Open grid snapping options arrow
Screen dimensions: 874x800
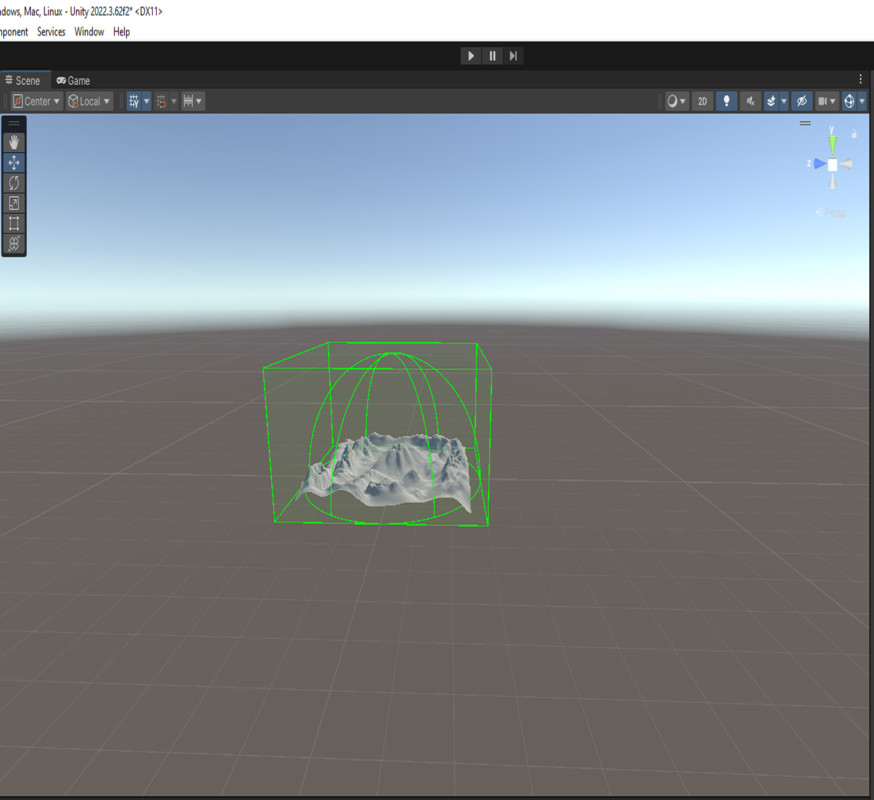pyautogui.click(x=173, y=101)
